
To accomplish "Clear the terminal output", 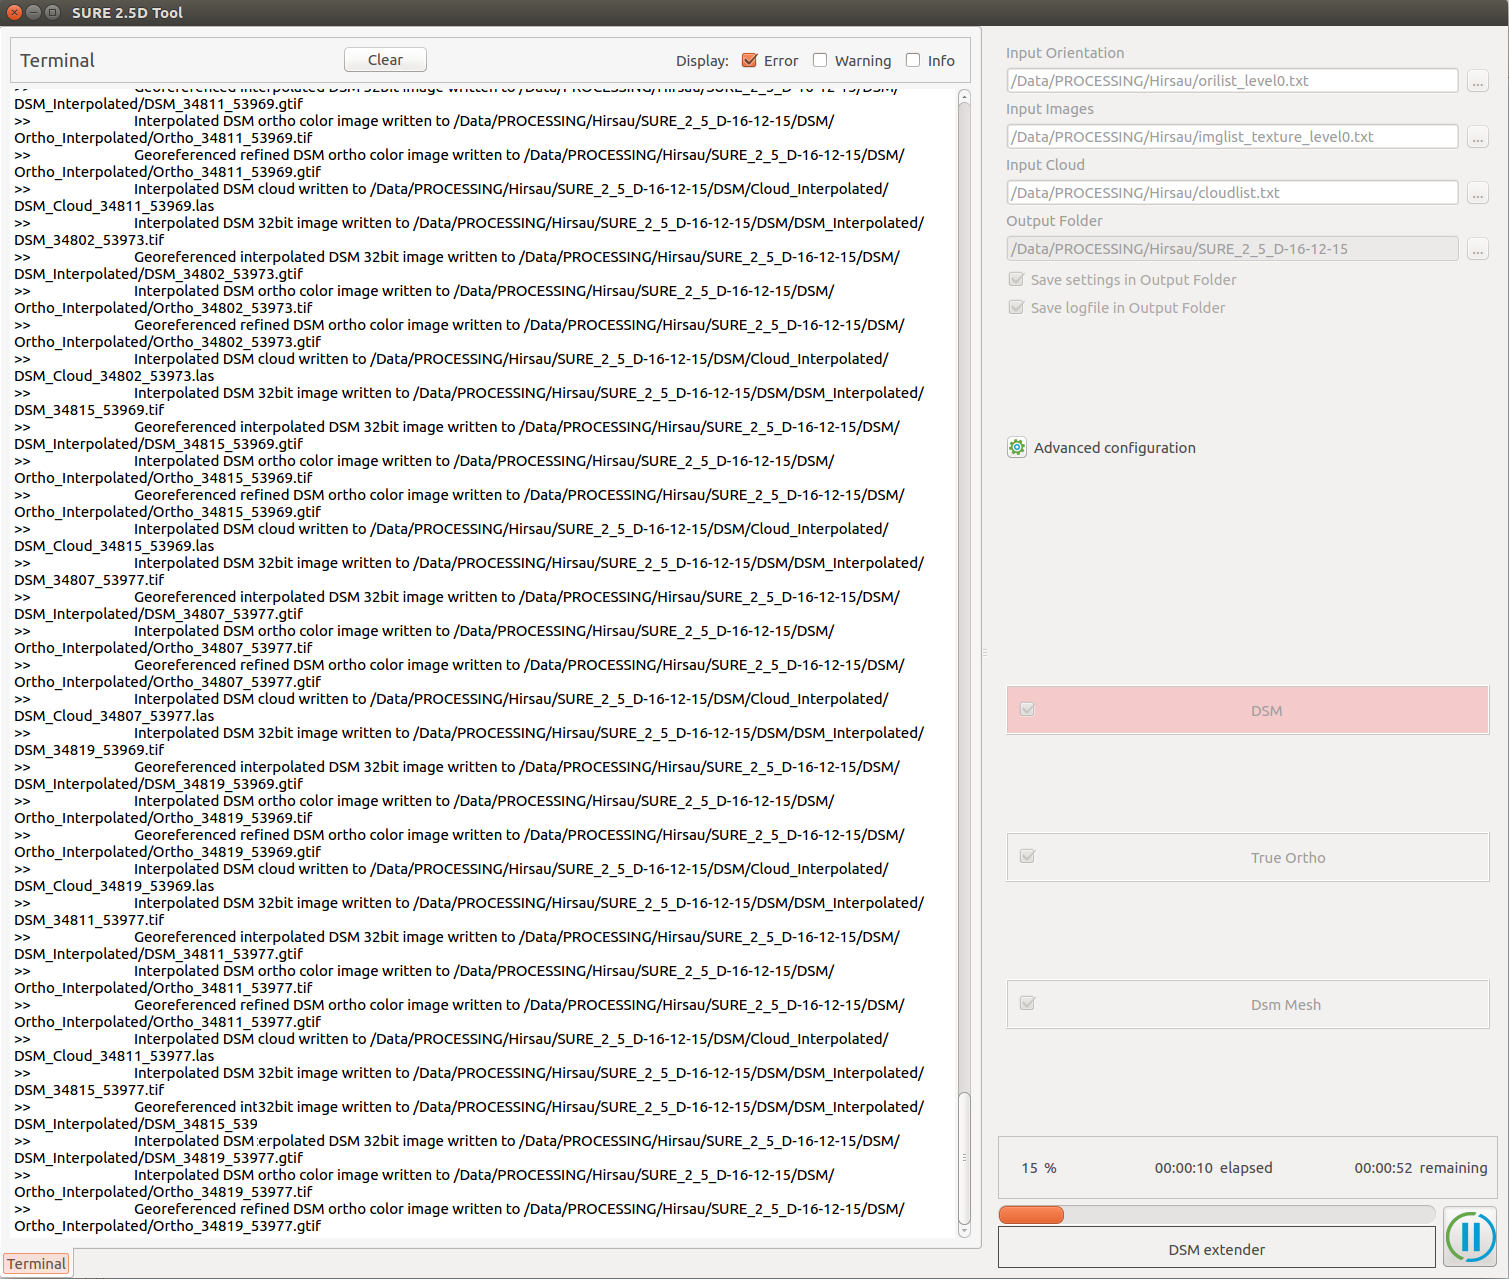I will pyautogui.click(x=385, y=60).
